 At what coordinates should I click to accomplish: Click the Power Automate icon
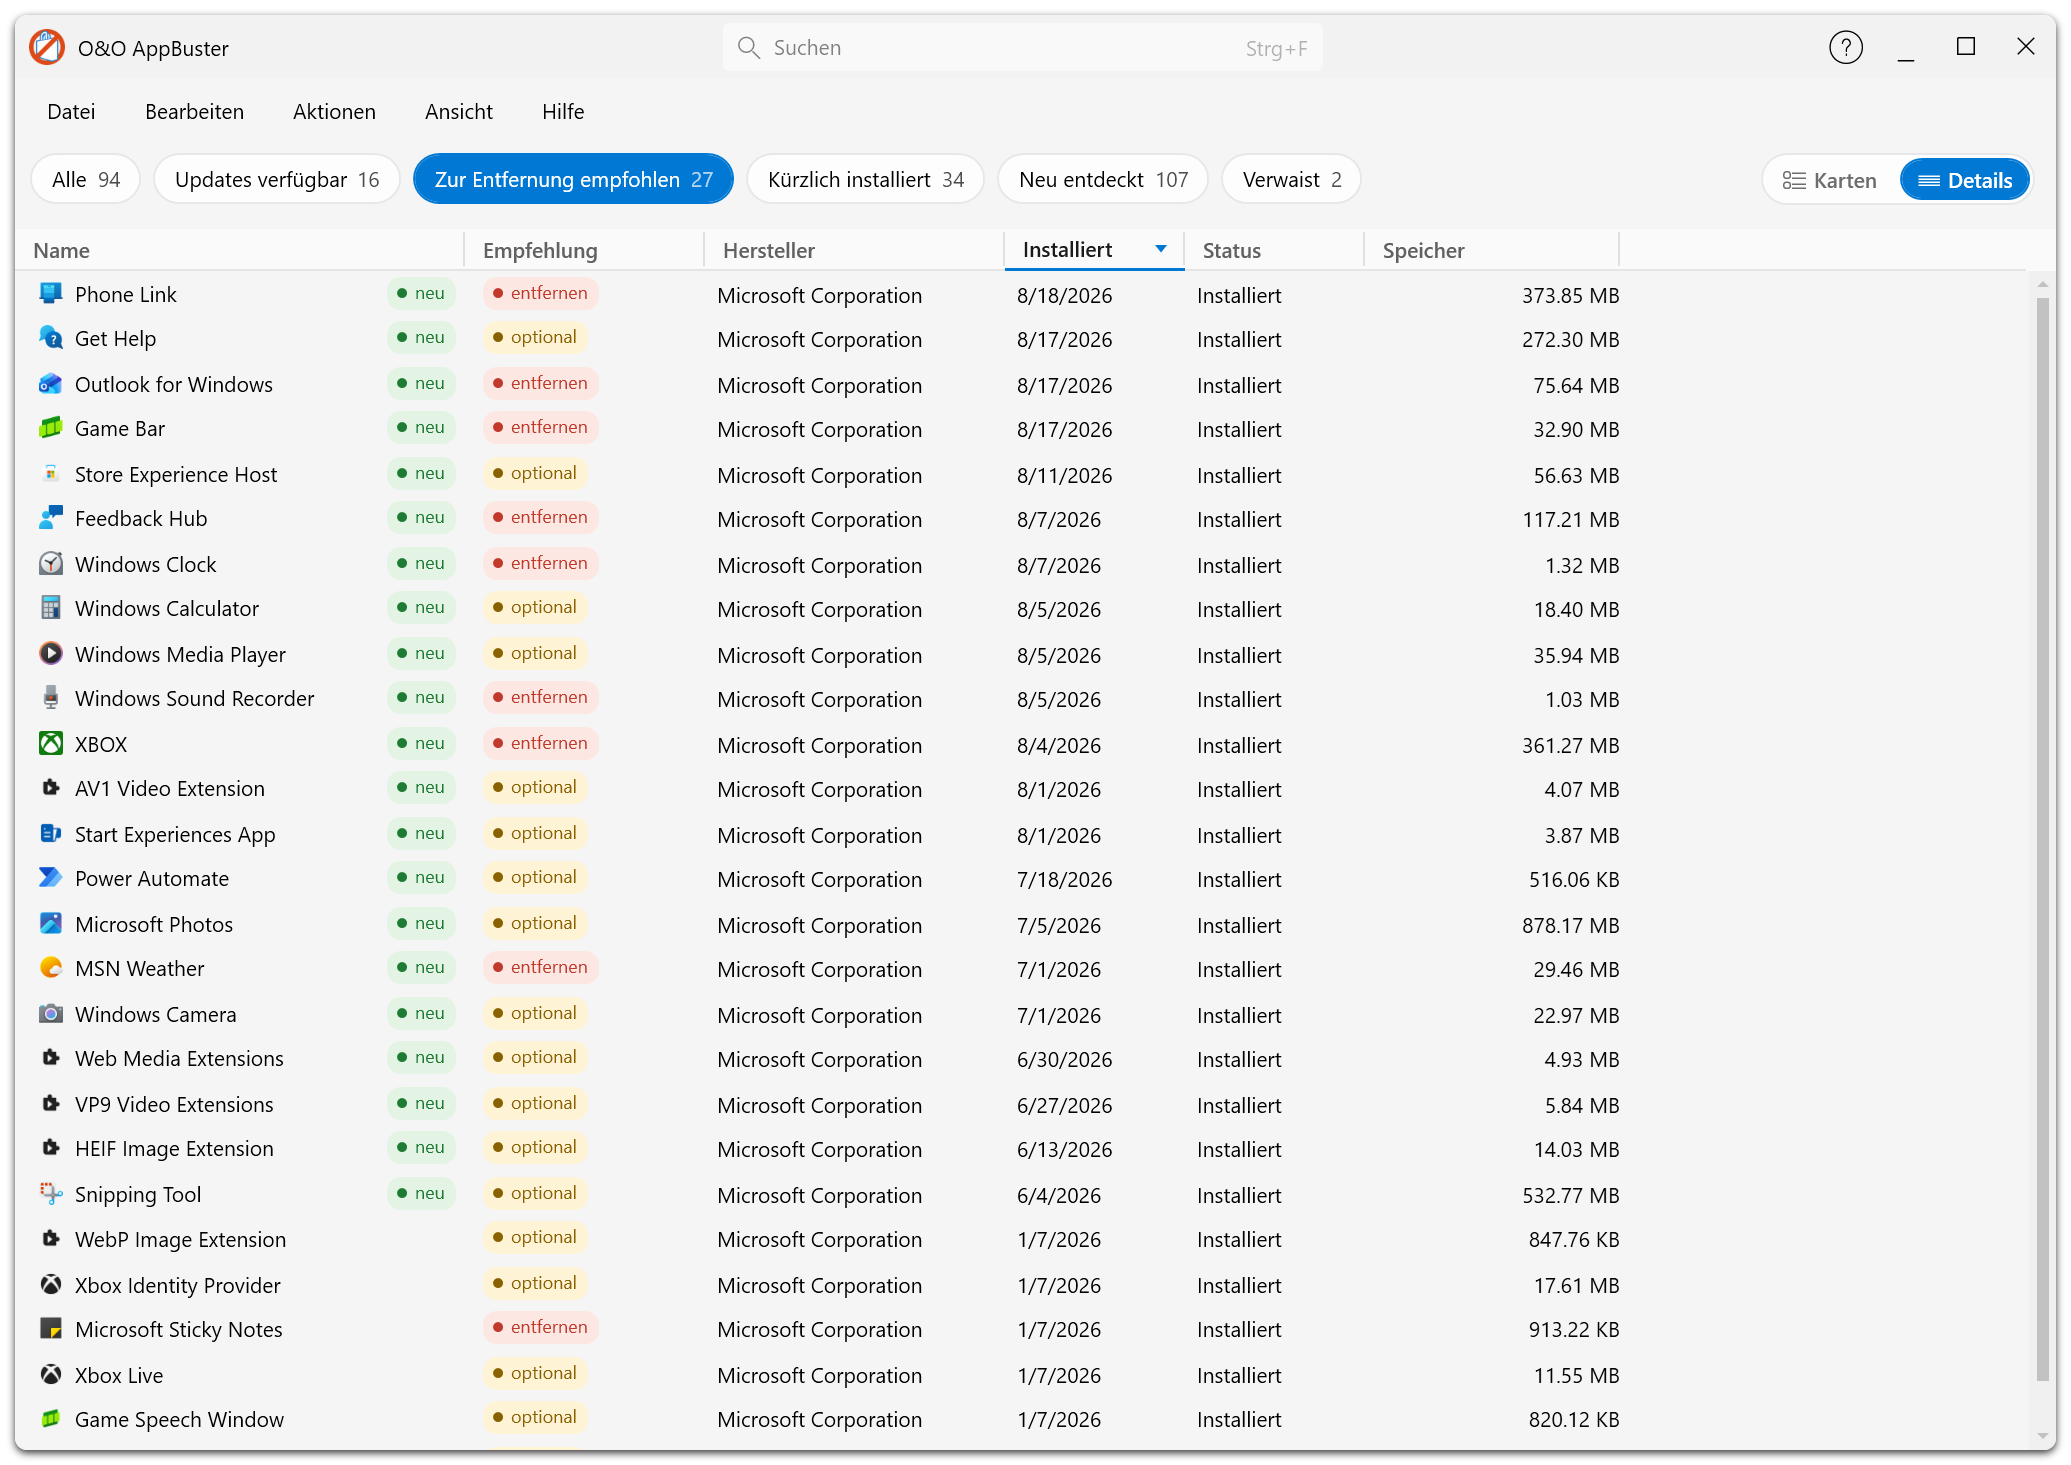[51, 877]
